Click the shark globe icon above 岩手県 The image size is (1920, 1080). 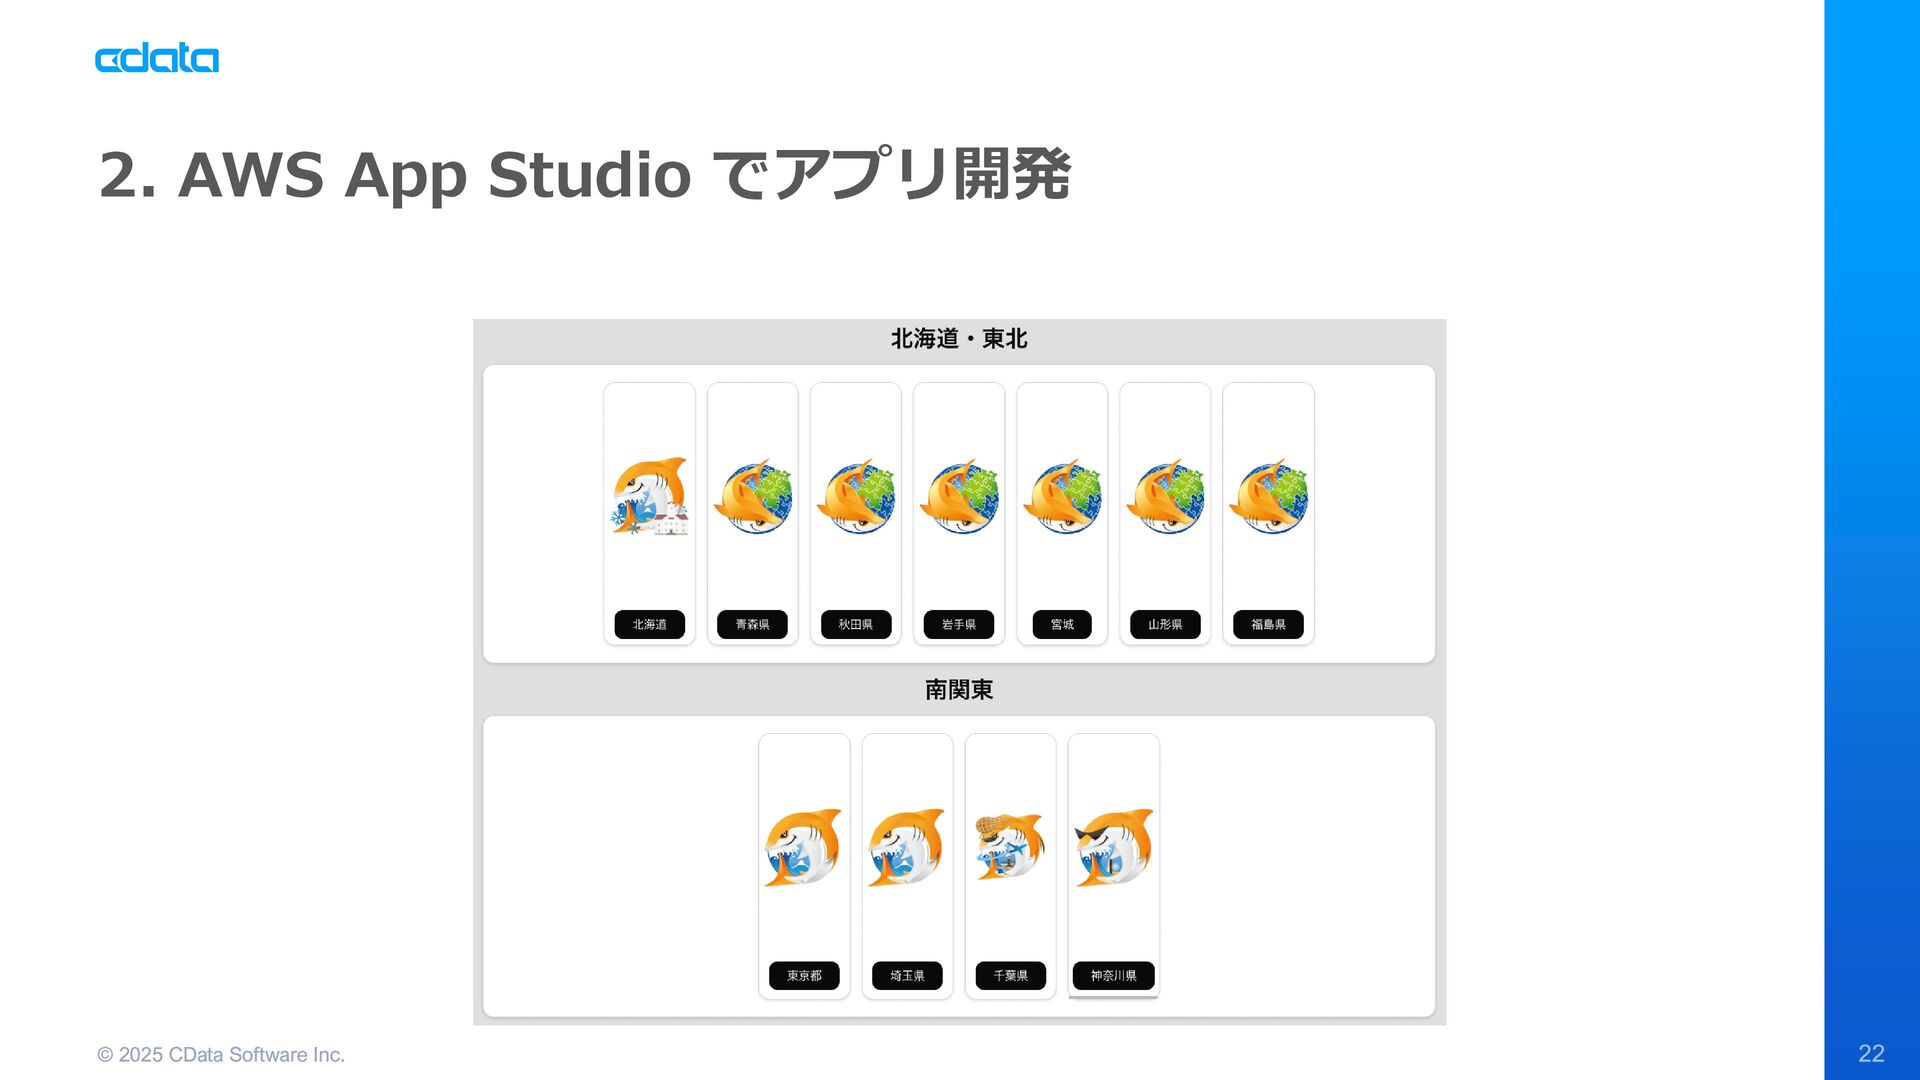point(959,497)
